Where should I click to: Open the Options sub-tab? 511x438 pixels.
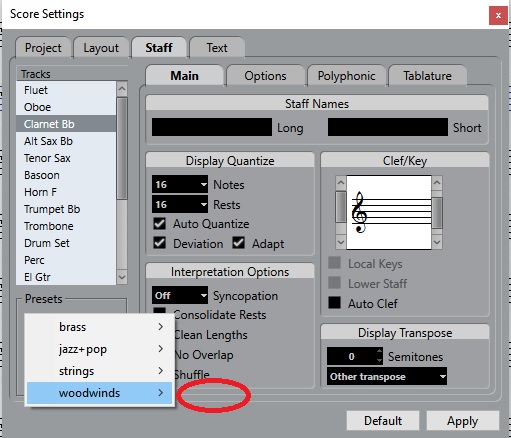click(265, 76)
